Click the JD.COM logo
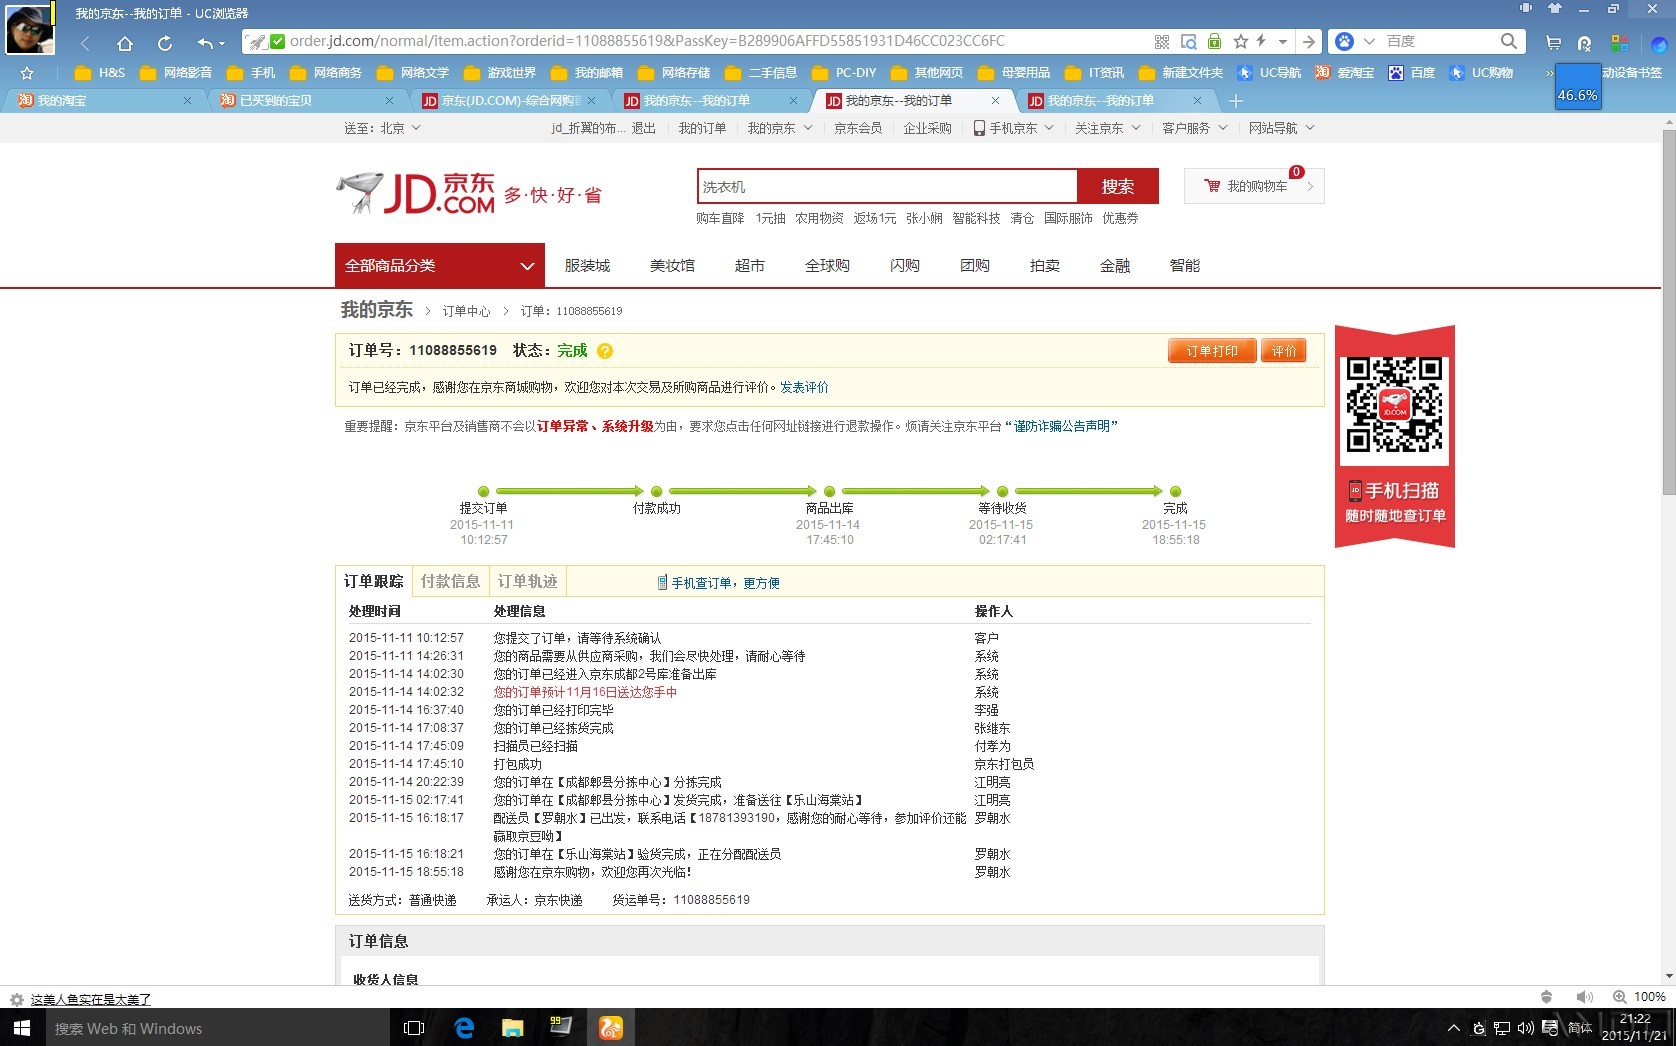 pyautogui.click(x=416, y=192)
